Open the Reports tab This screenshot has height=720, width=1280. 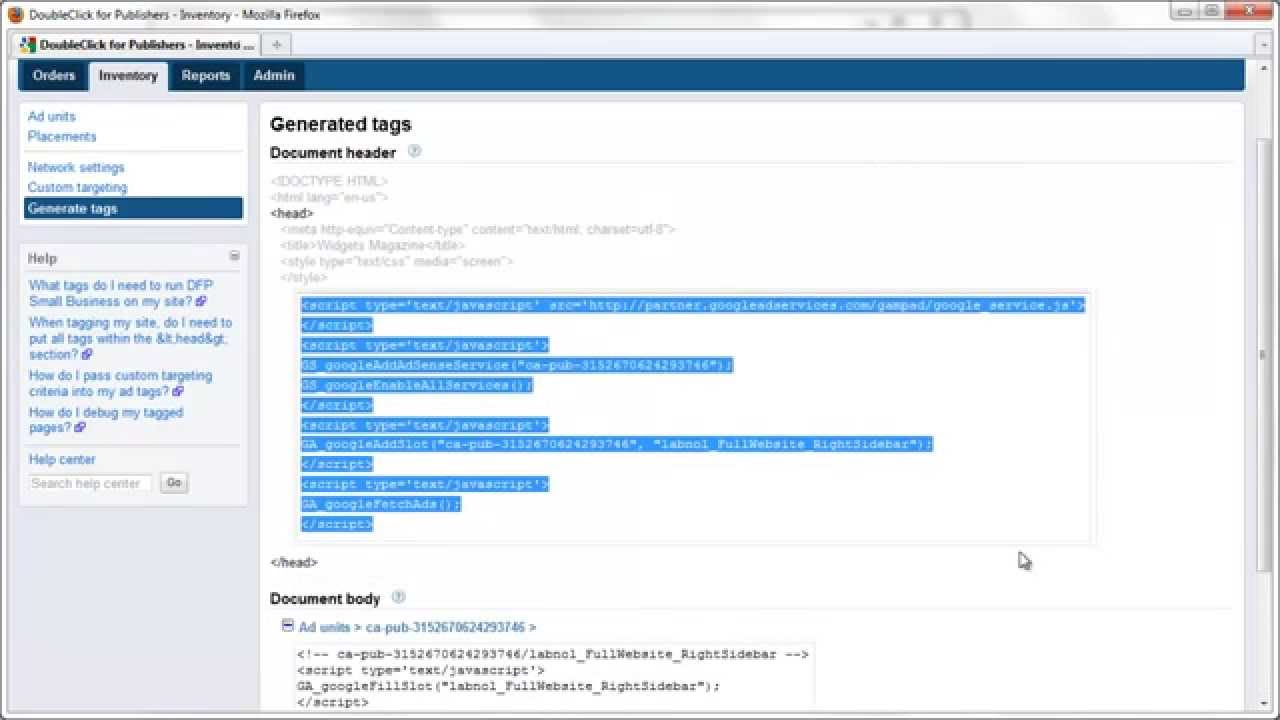205,75
